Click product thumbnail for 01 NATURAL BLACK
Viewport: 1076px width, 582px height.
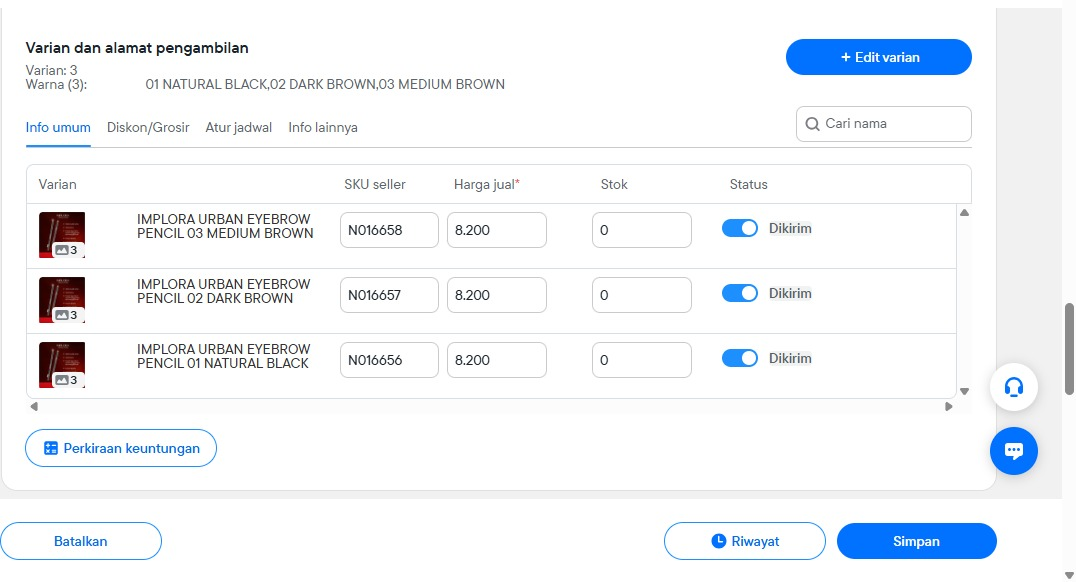click(62, 364)
